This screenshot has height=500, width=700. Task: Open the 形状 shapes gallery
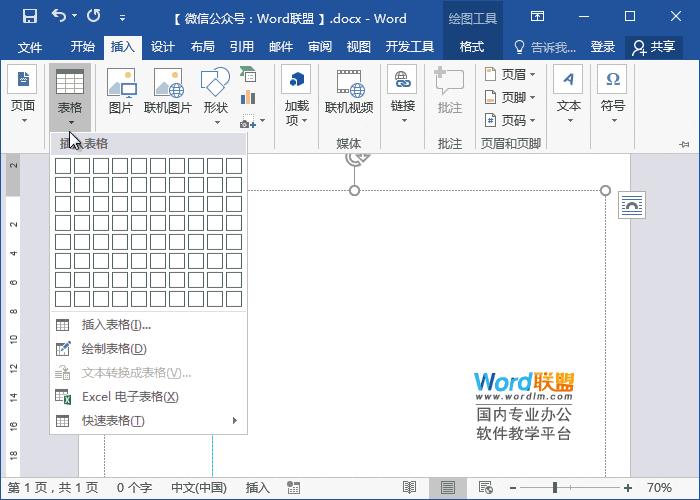coord(216,96)
